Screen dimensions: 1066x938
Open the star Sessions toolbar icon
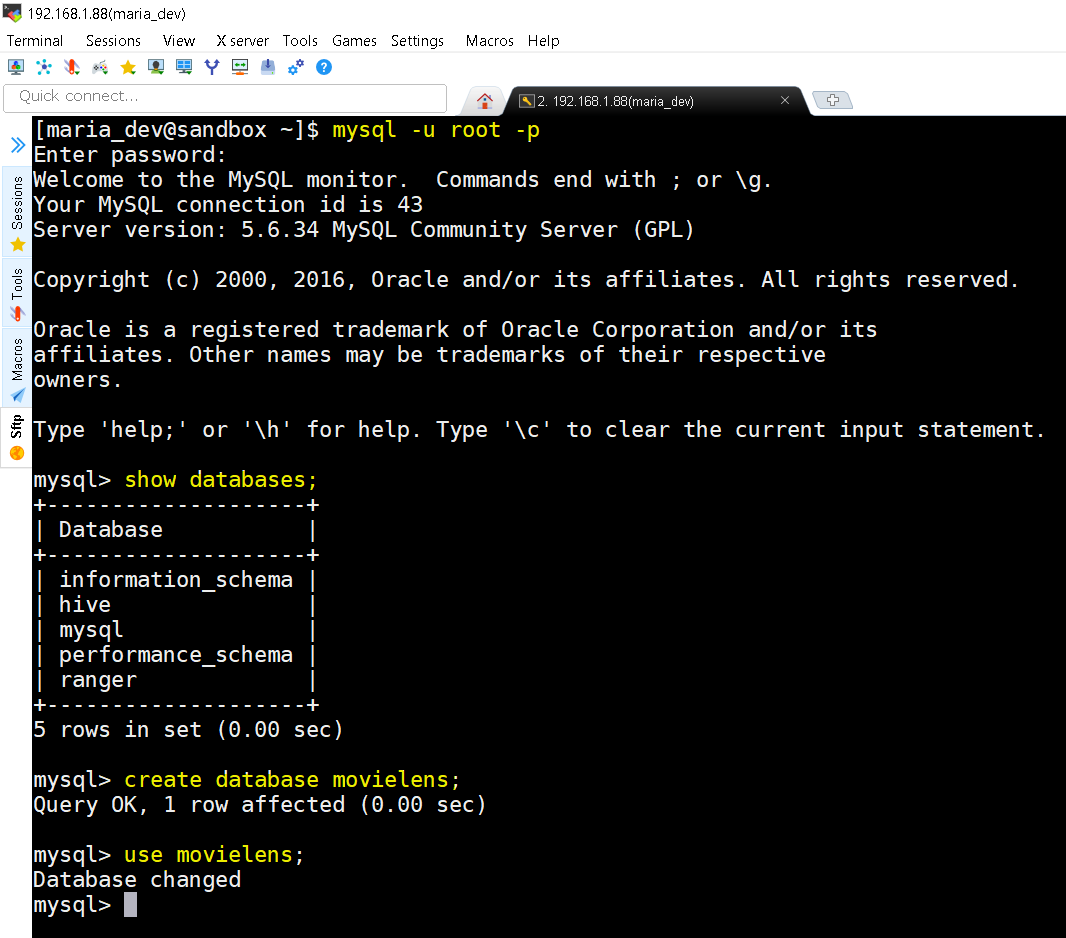pos(128,67)
